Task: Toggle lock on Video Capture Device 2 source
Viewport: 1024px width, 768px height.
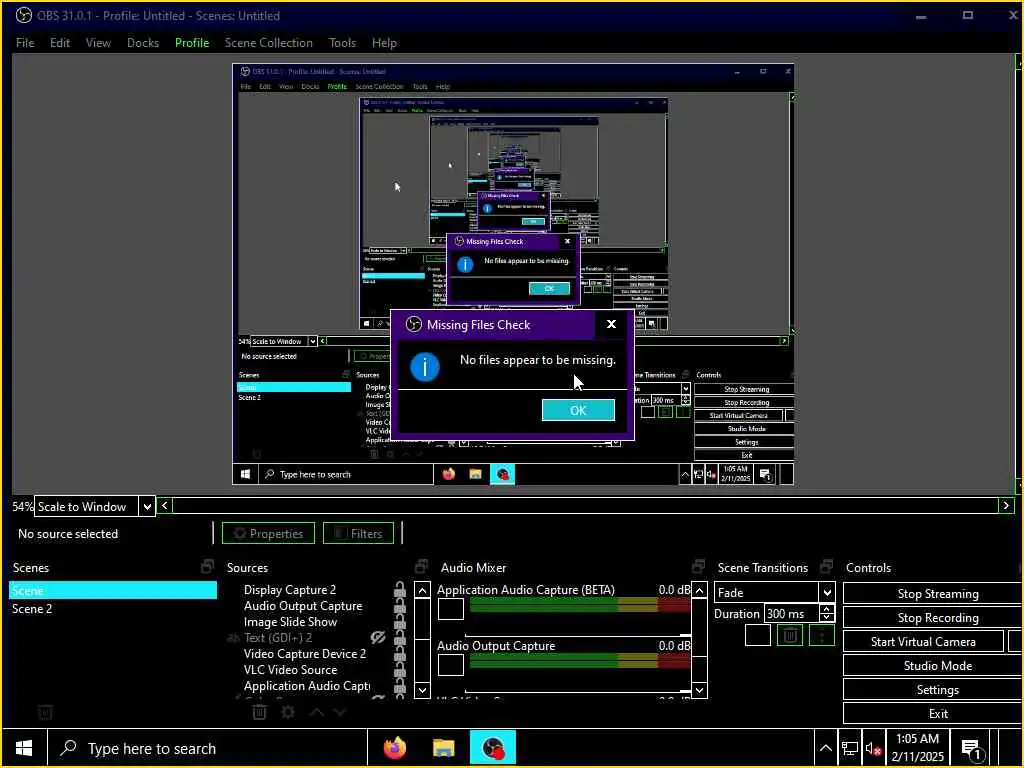Action: pos(400,655)
